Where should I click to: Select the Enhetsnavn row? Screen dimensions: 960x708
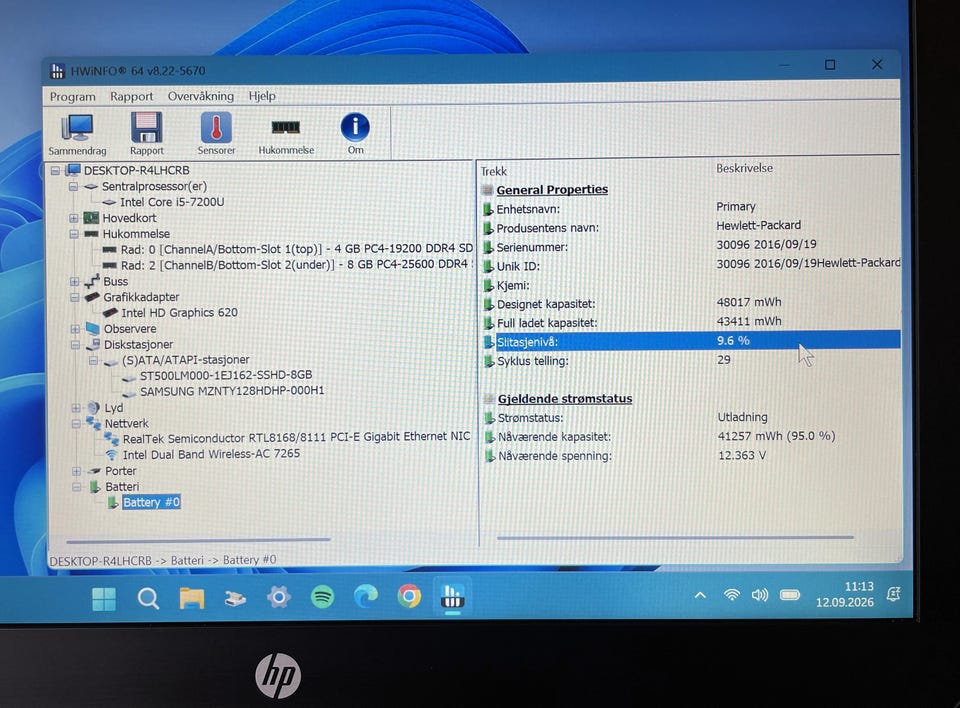point(691,208)
